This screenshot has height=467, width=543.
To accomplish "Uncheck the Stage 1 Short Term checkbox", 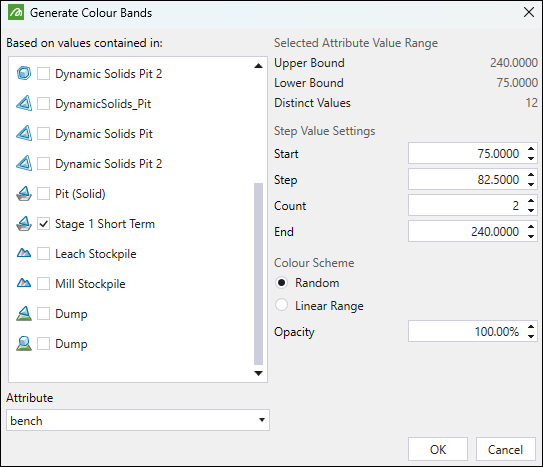I will tap(43, 224).
